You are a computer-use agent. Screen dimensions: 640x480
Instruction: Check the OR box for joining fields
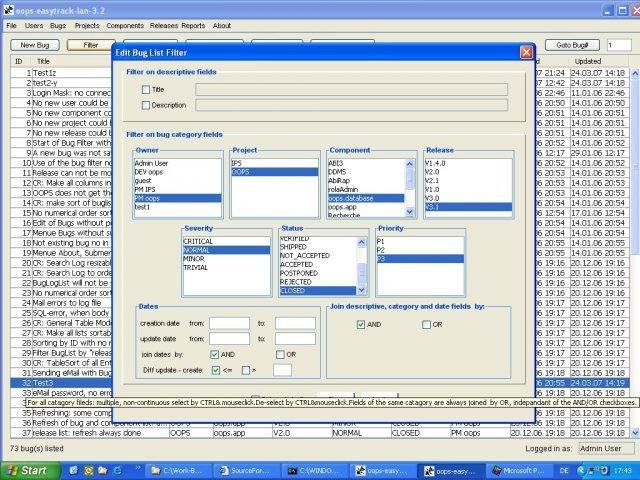click(x=426, y=324)
